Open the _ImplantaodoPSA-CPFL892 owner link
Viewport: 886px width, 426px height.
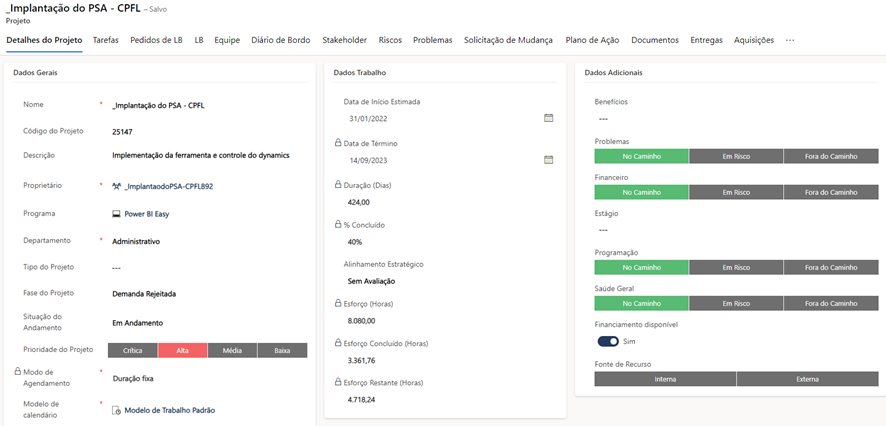click(169, 186)
